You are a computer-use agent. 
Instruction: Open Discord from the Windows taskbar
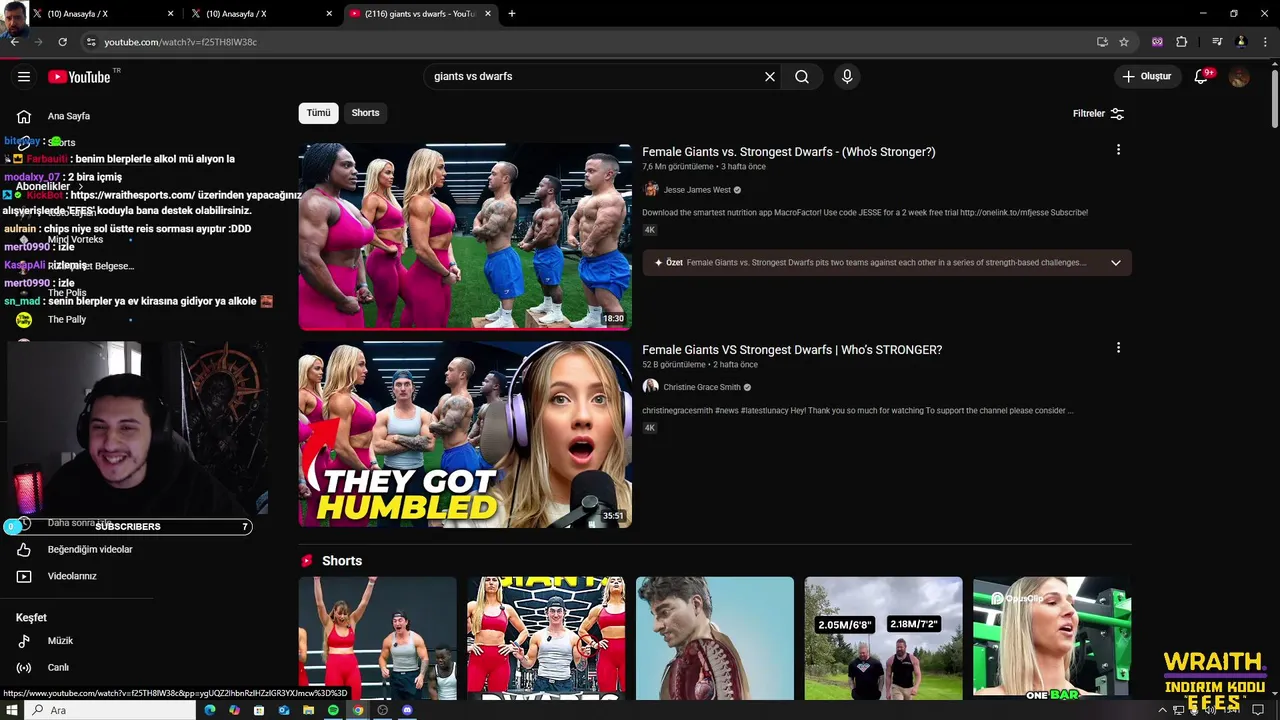pyautogui.click(x=407, y=710)
